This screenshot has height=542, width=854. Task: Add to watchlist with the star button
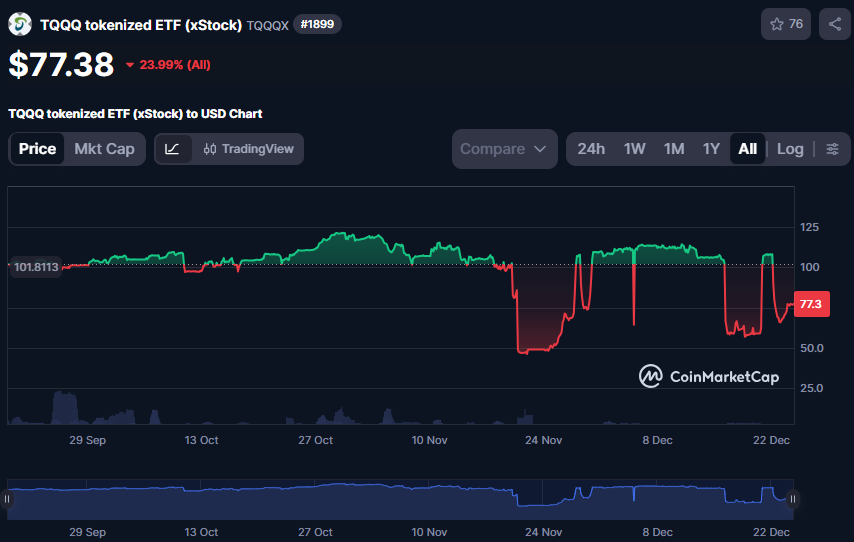click(786, 24)
